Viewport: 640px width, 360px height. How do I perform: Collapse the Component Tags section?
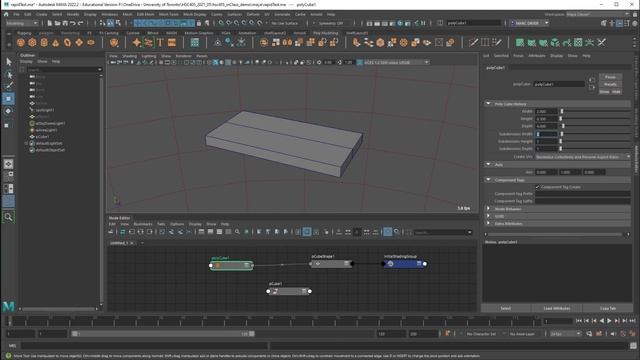pyautogui.click(x=488, y=180)
